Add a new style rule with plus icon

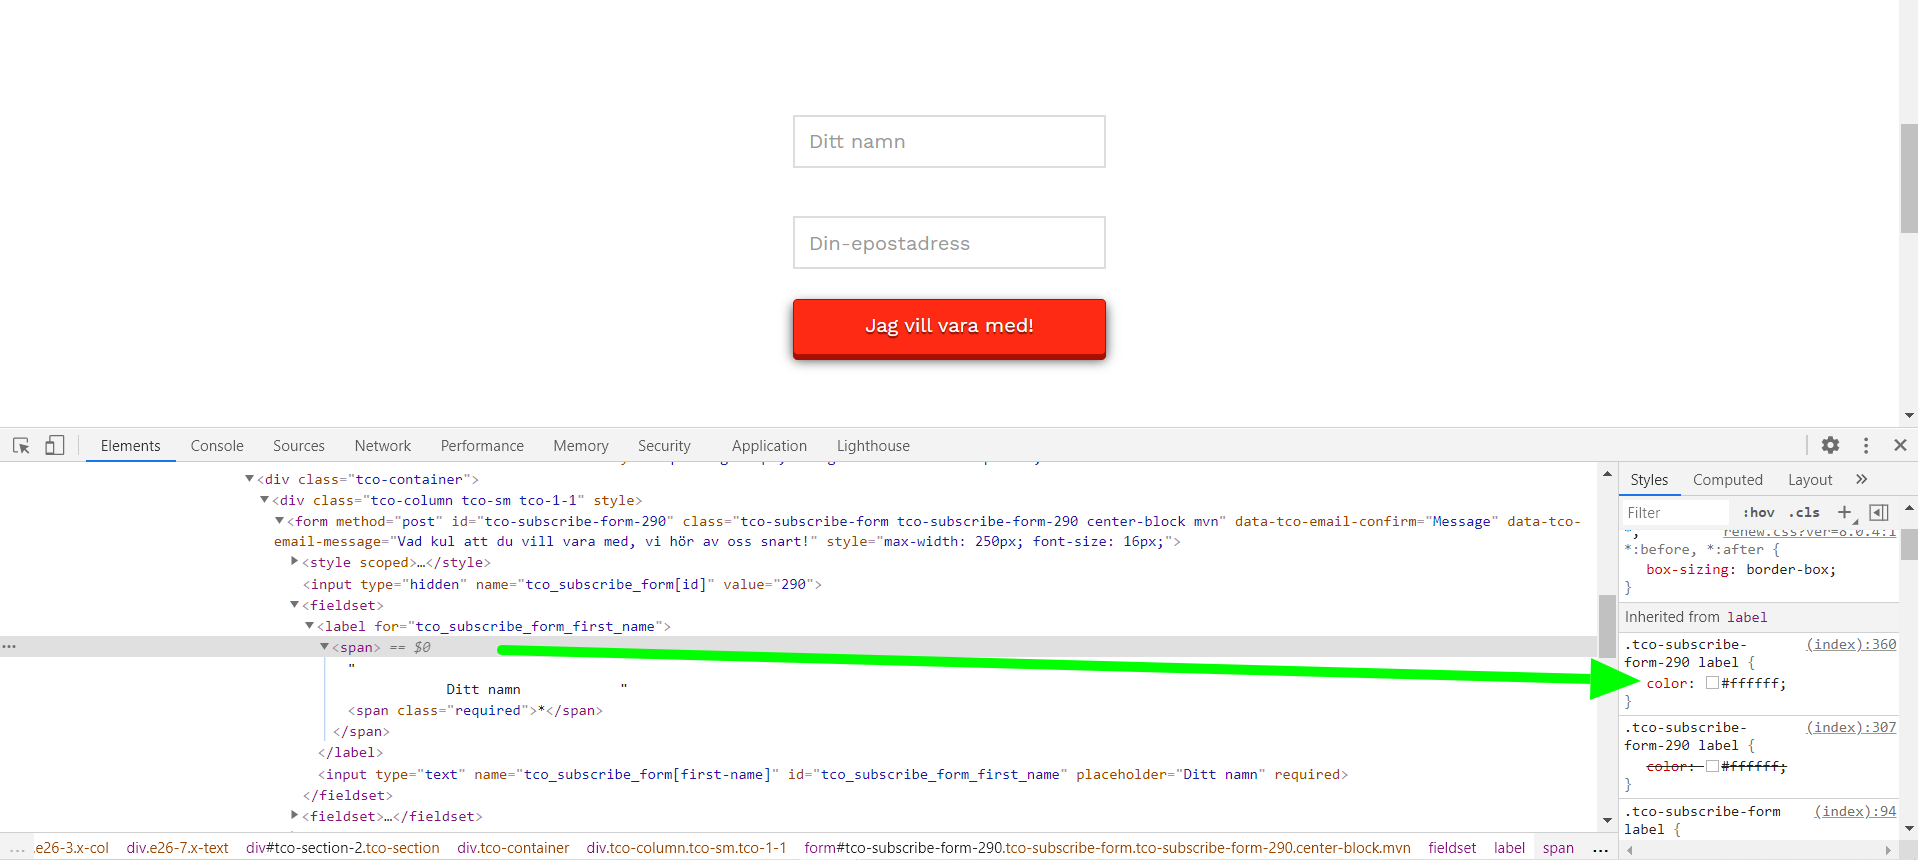pyautogui.click(x=1844, y=512)
